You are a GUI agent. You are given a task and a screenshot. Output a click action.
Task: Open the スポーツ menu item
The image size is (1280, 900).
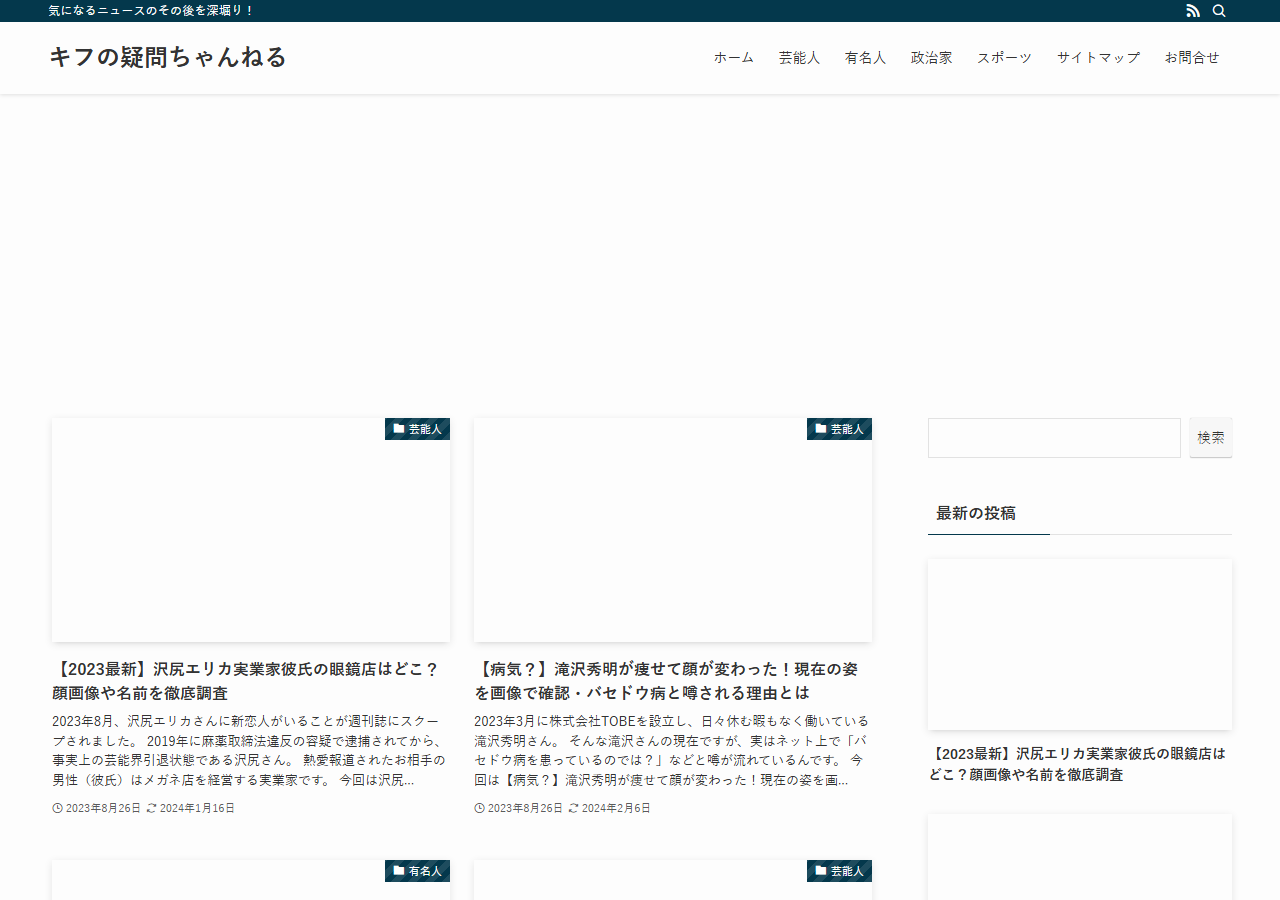click(1005, 58)
